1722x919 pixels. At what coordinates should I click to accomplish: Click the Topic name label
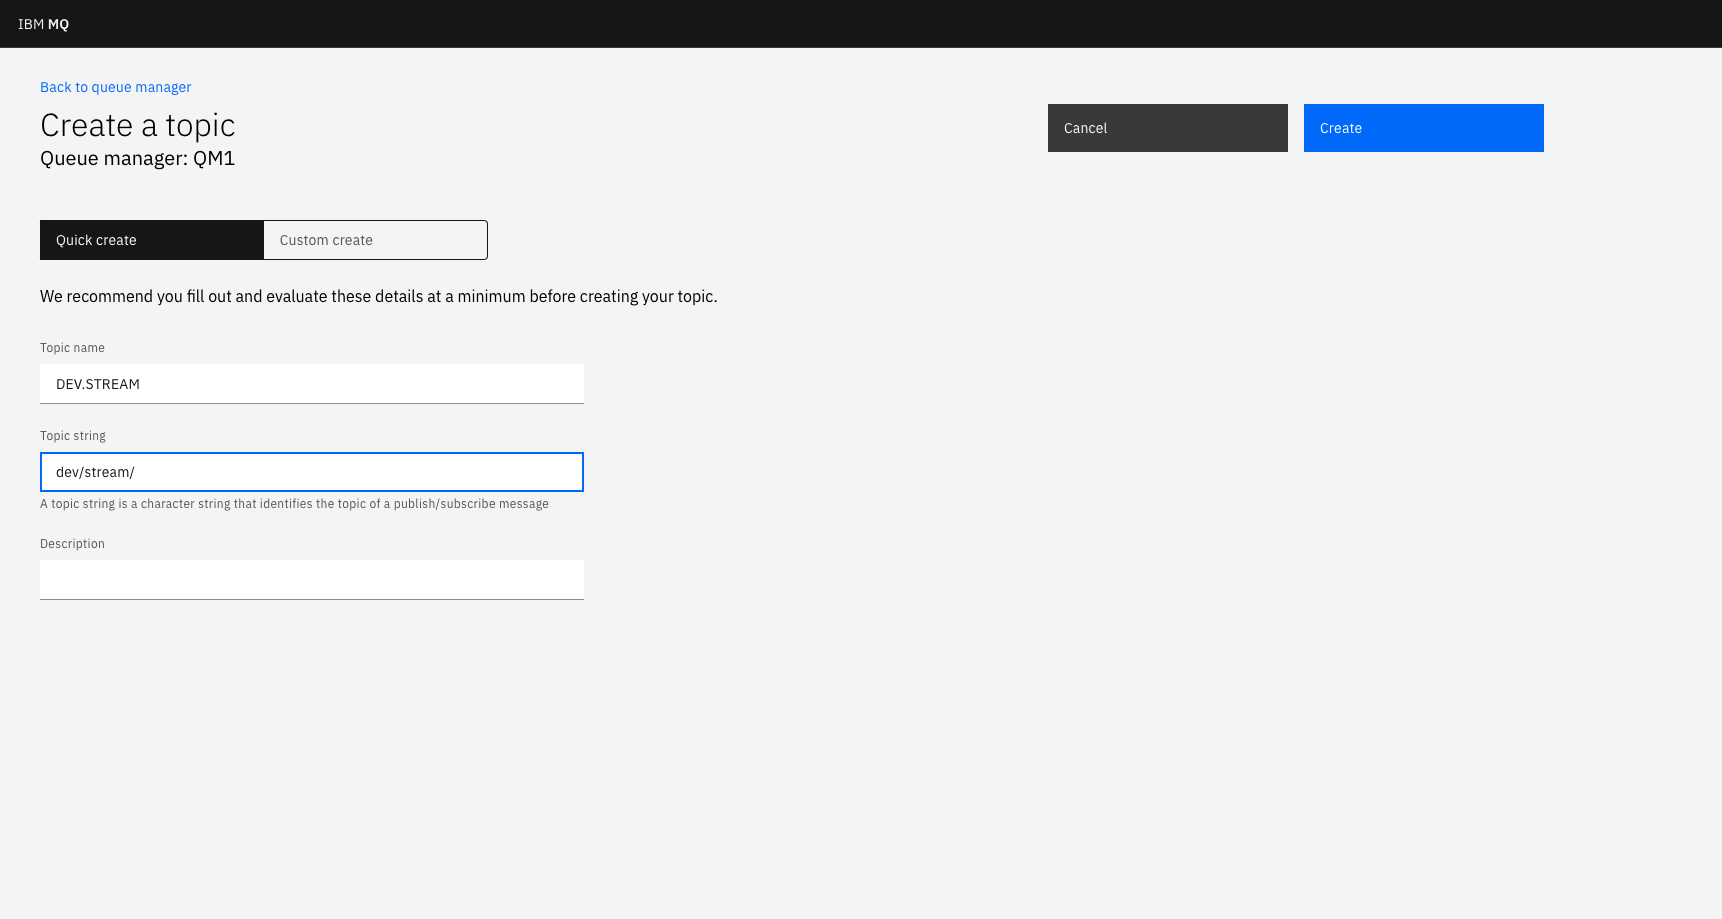(x=72, y=347)
